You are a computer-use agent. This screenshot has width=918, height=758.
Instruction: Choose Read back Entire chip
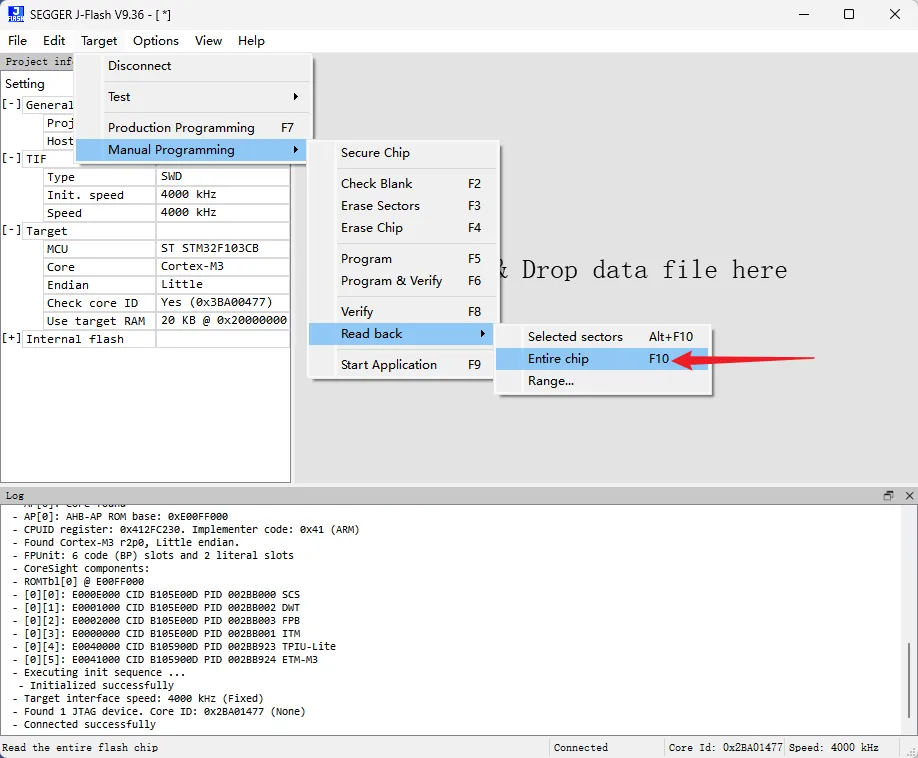click(602, 359)
